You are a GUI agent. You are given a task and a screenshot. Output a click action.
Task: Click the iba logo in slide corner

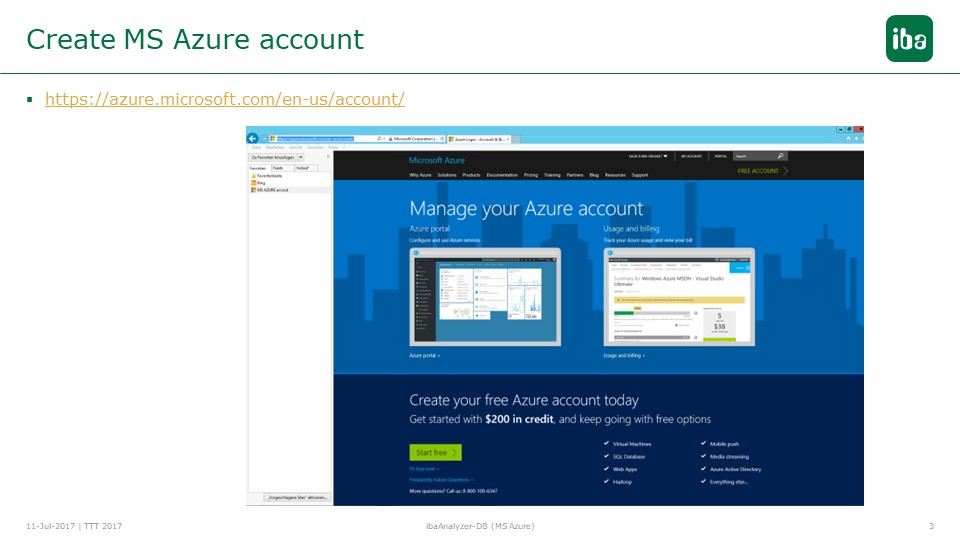click(909, 39)
